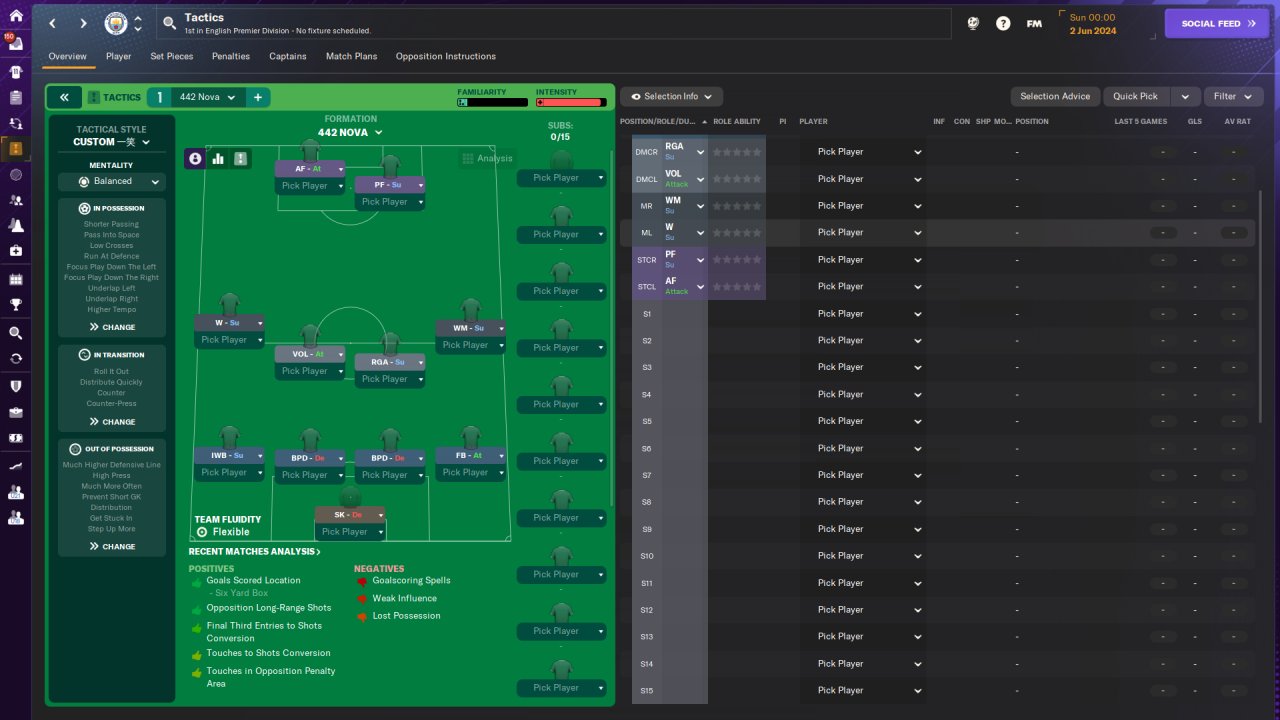The image size is (1280, 720).
Task: Go to the Home screen icon in sidebar
Action: pos(15,15)
